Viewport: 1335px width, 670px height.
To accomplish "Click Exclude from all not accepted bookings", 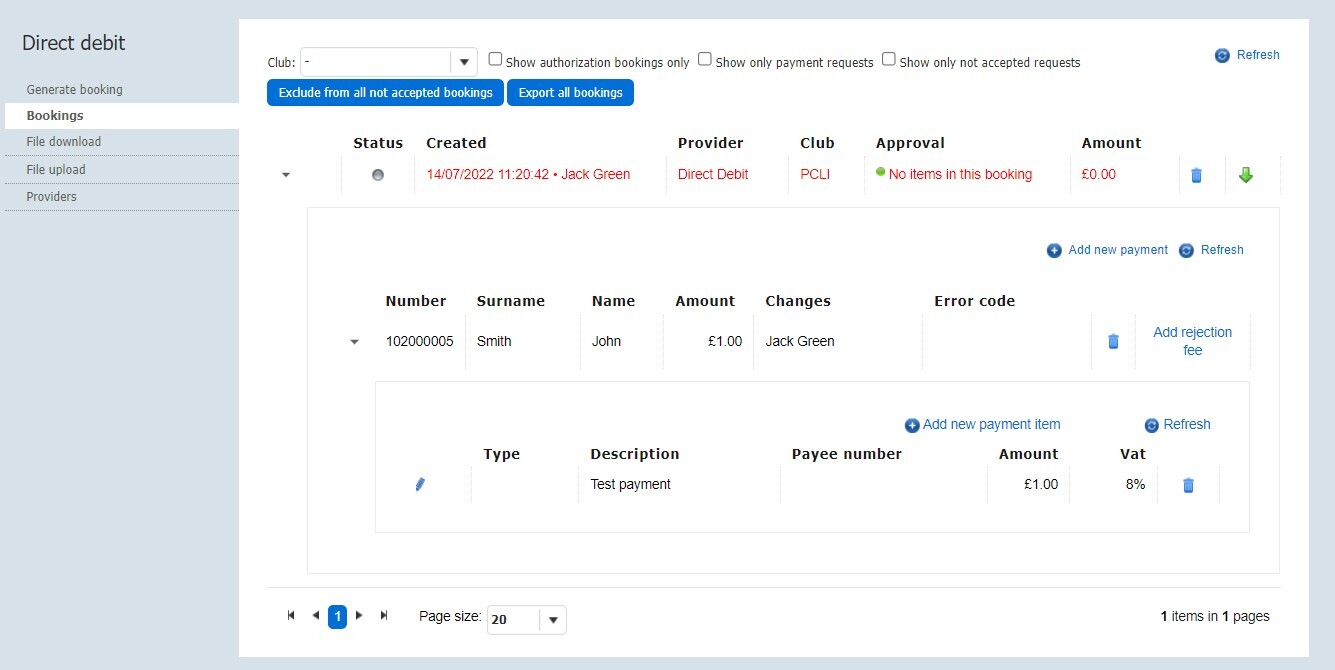I will point(385,93).
